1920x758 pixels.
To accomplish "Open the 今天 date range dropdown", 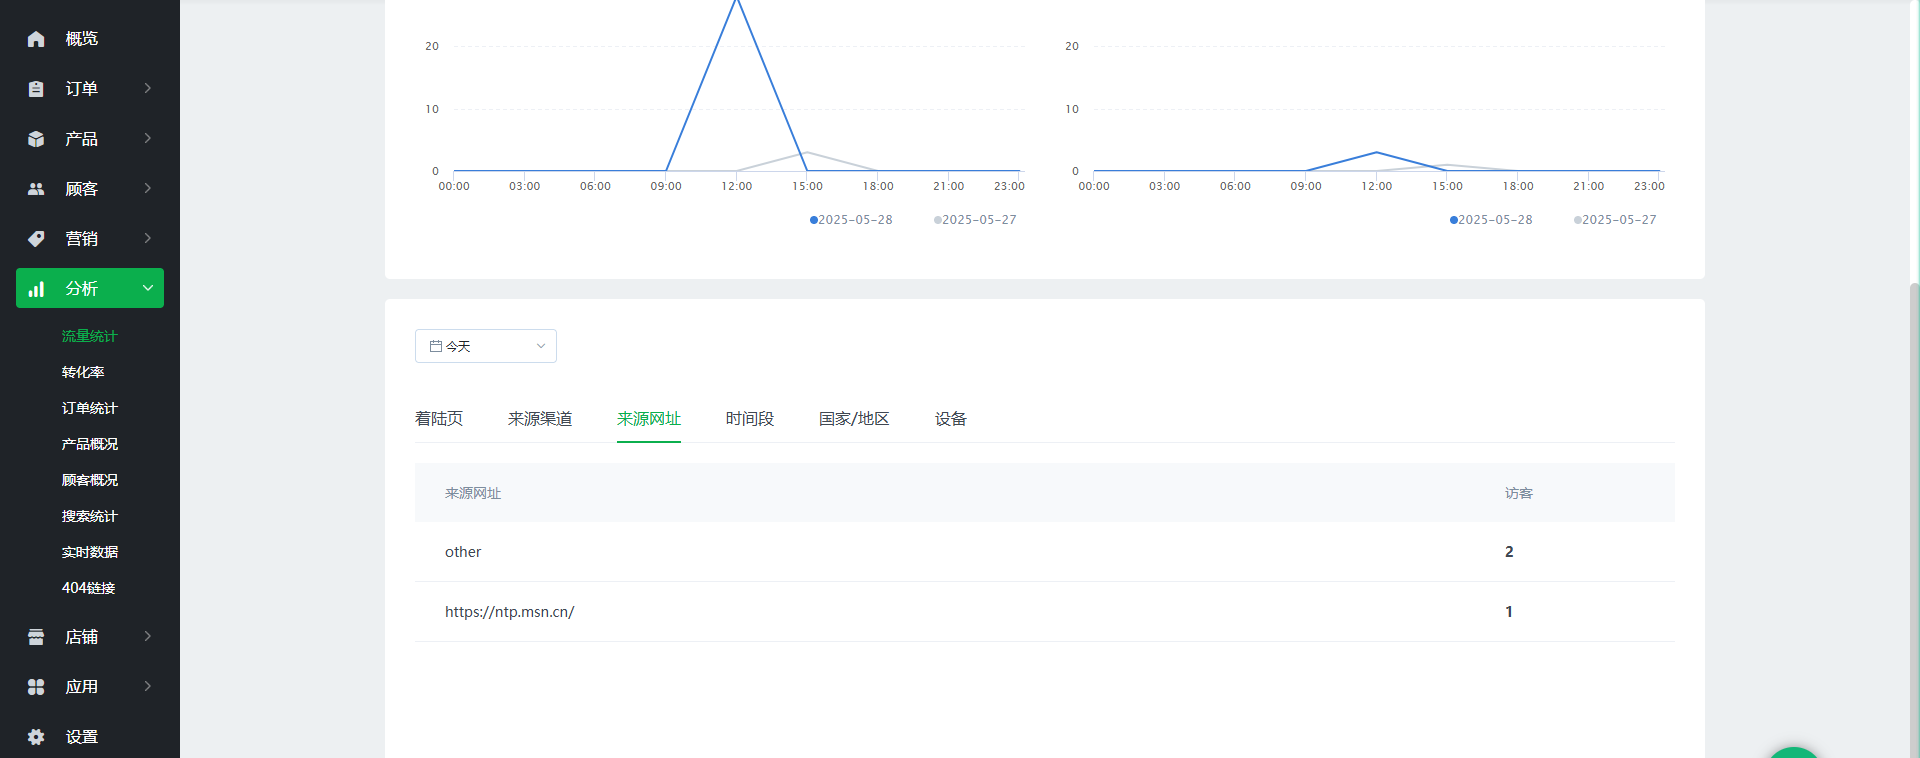I will [x=486, y=346].
